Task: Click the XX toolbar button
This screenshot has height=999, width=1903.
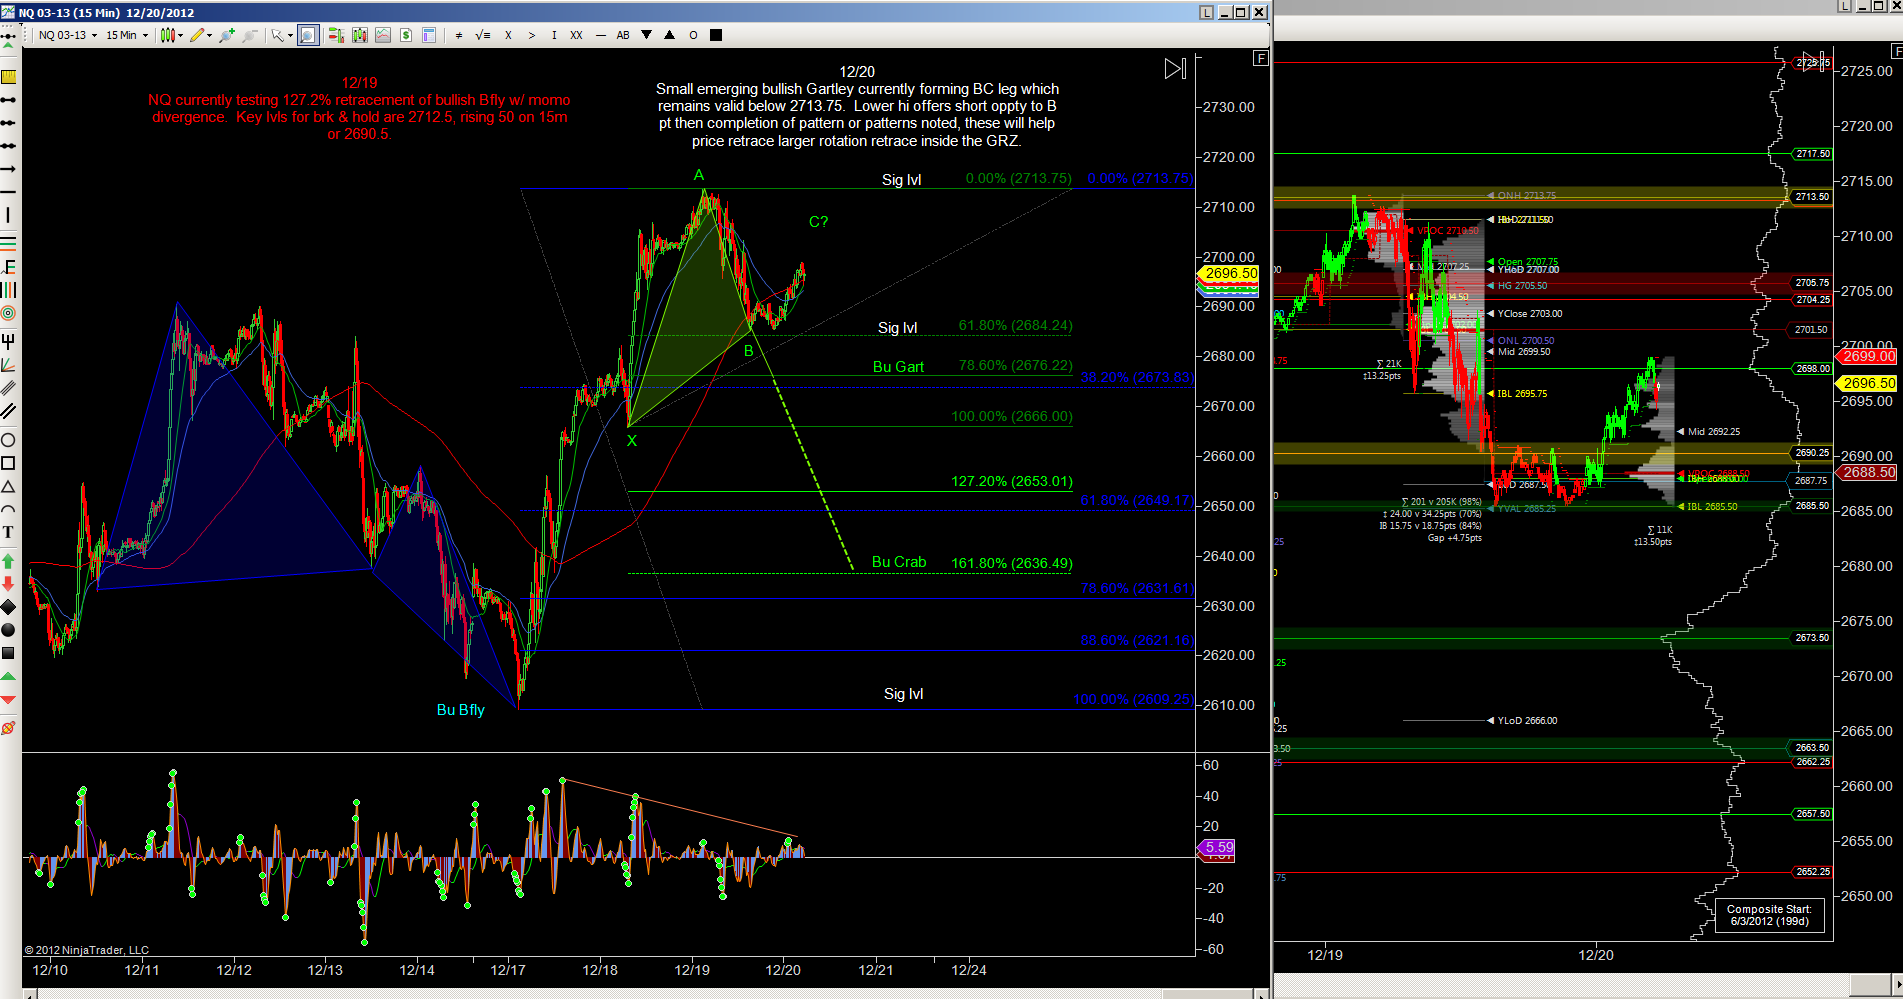Action: pos(576,35)
